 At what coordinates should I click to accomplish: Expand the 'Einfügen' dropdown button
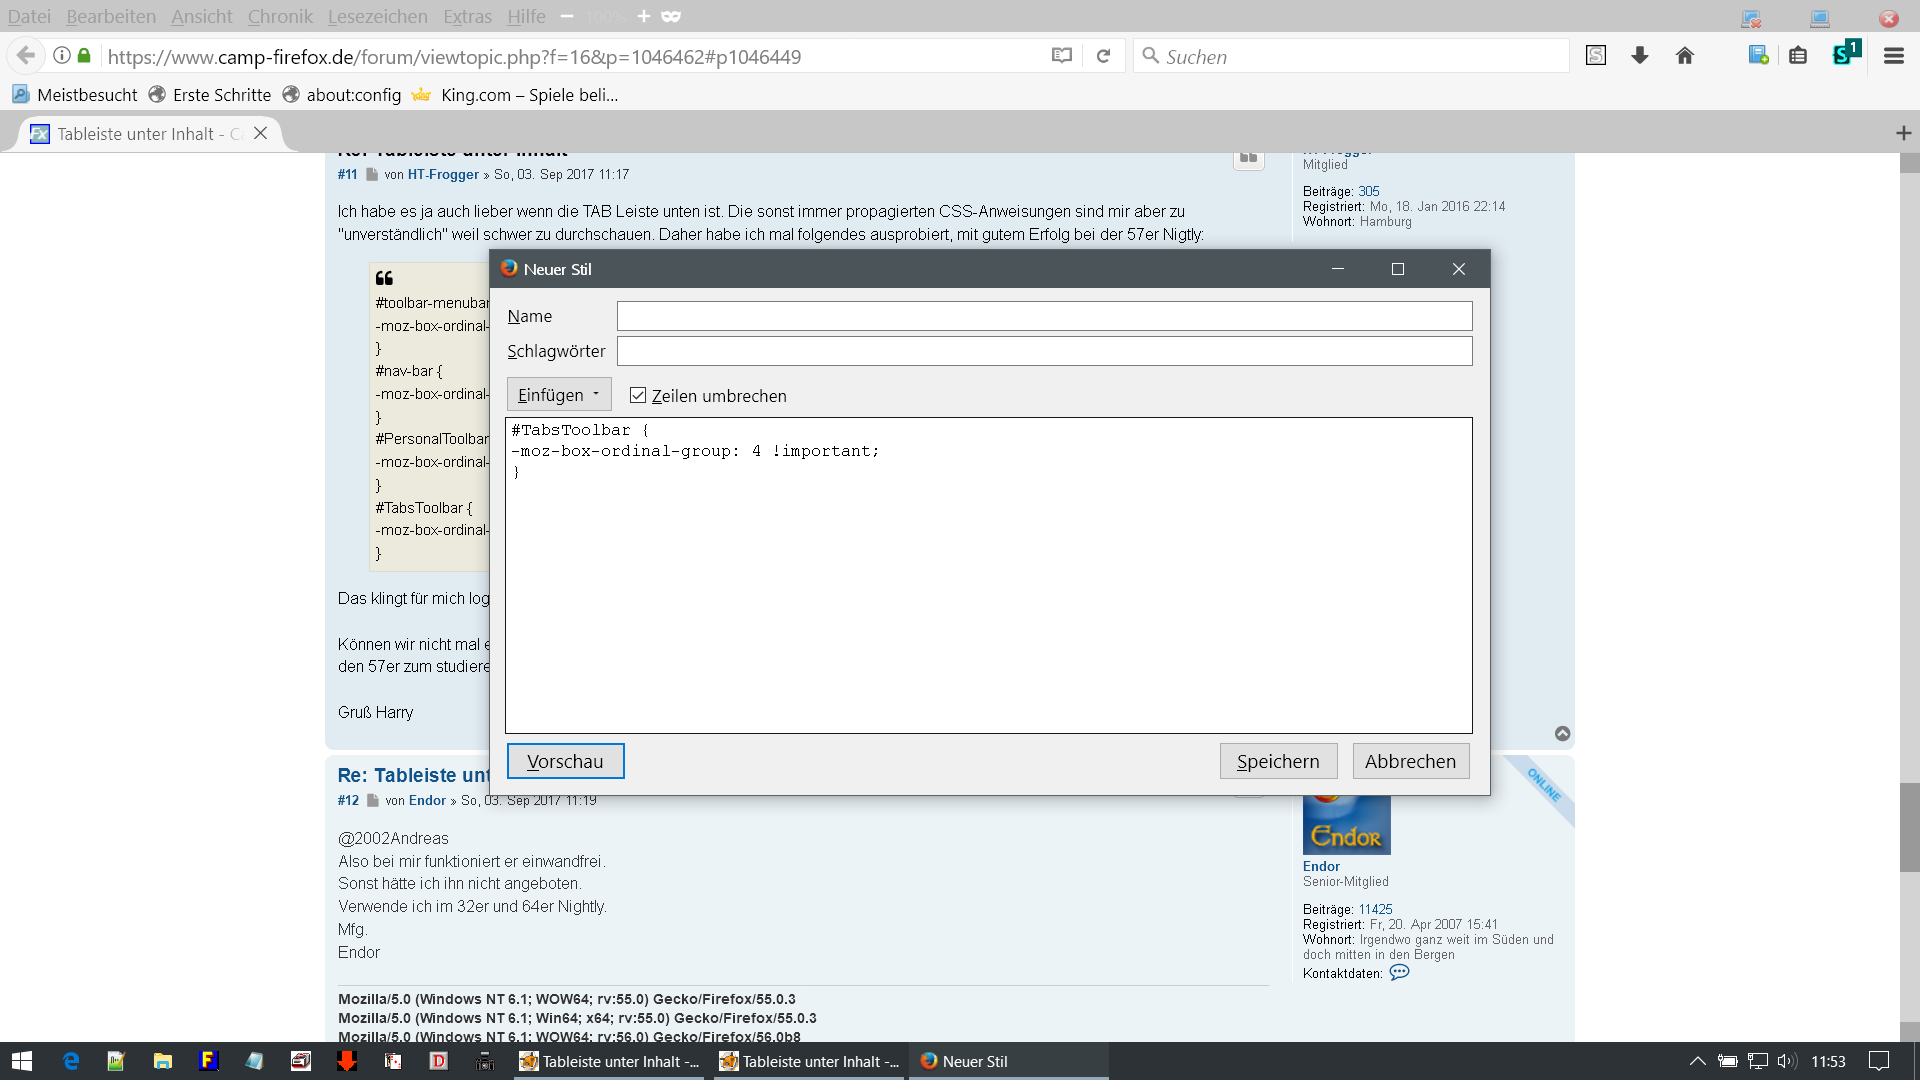[x=558, y=395]
